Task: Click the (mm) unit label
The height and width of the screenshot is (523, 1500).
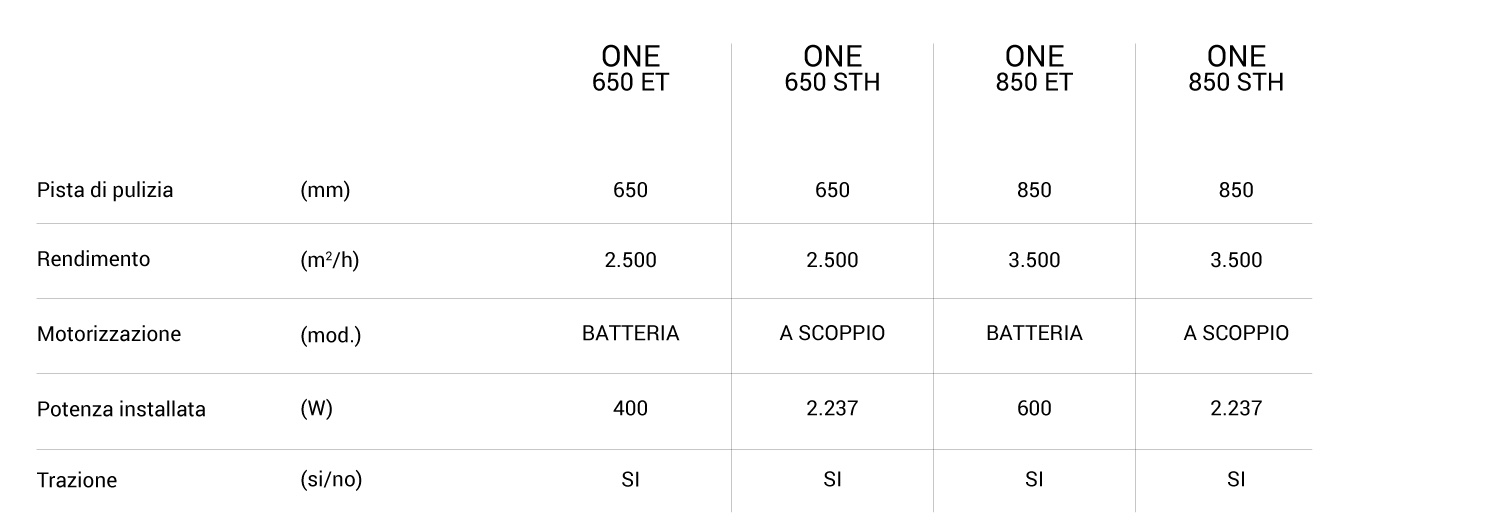Action: 325,190
